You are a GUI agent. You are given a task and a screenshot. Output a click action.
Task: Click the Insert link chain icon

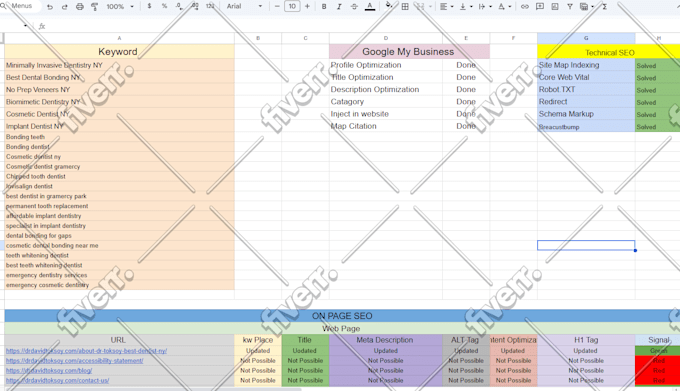[x=525, y=7]
